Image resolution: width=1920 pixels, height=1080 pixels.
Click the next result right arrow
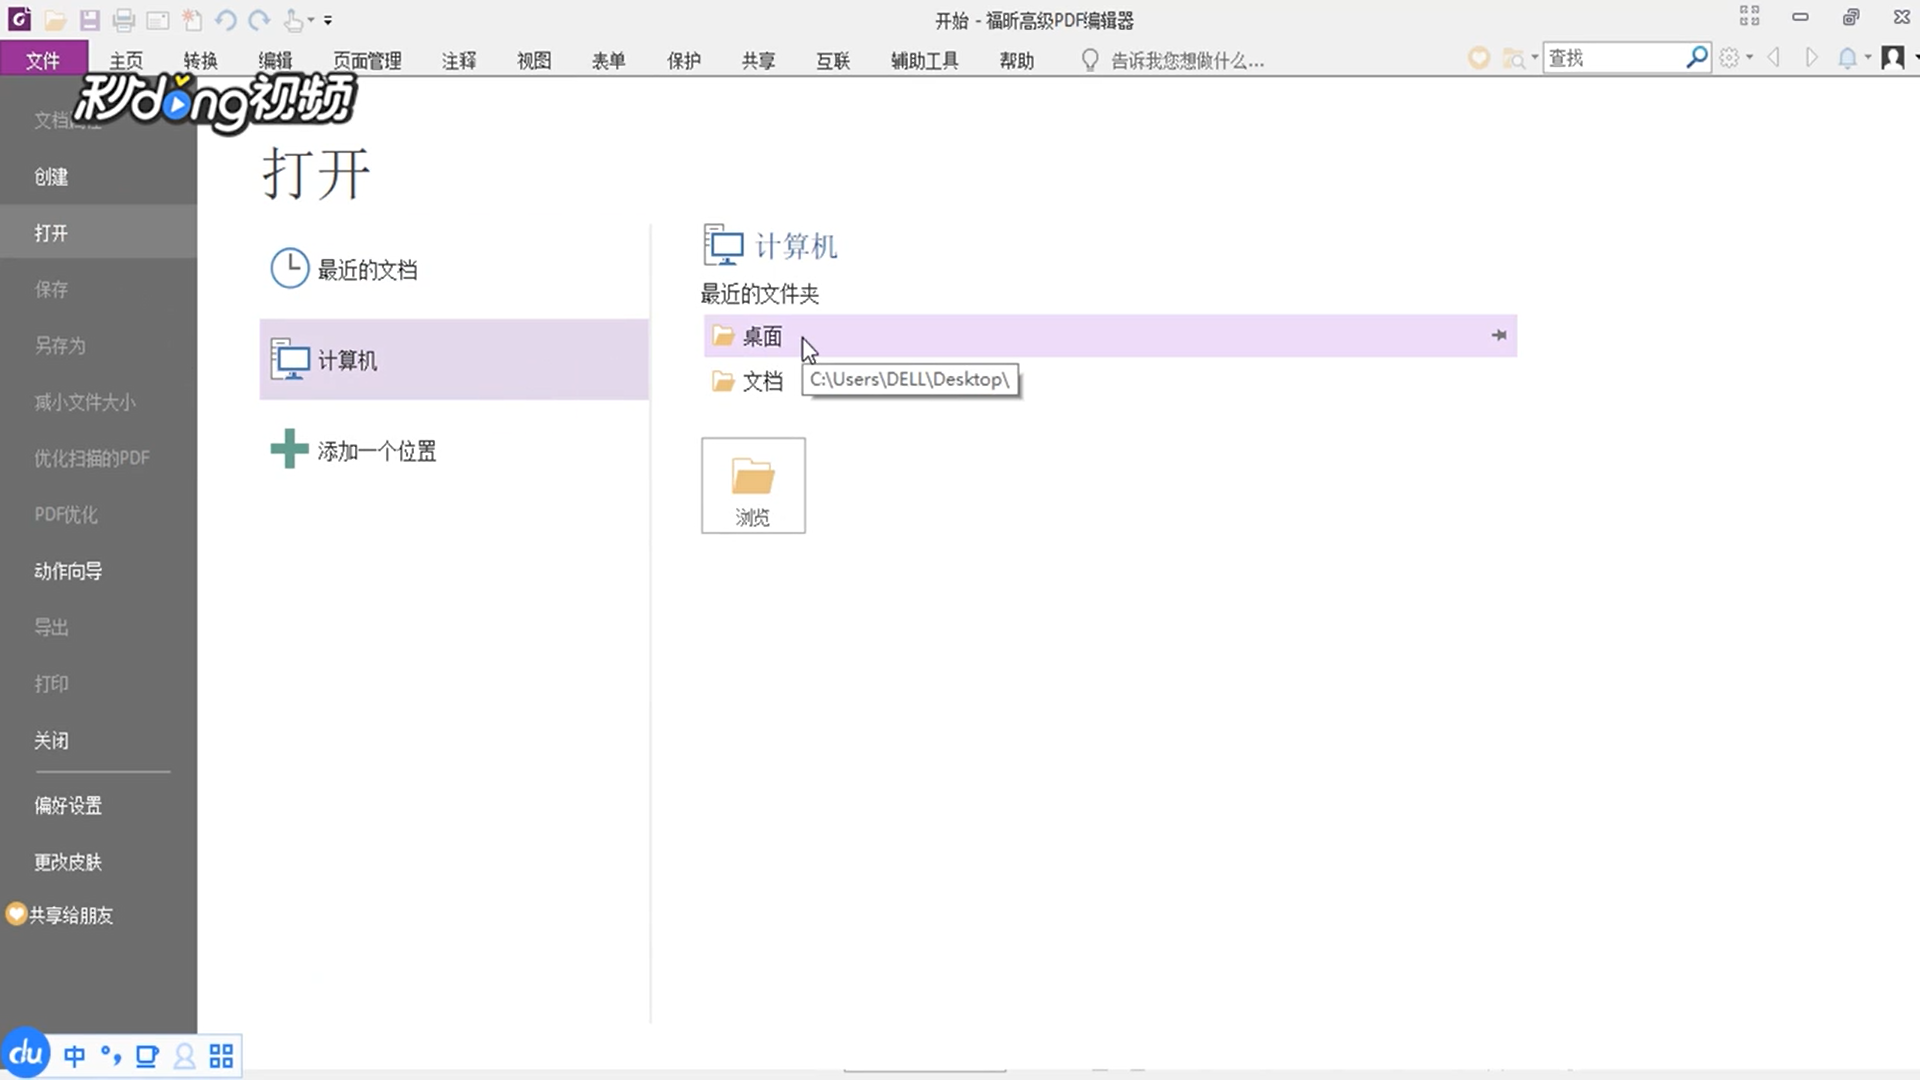1811,58
